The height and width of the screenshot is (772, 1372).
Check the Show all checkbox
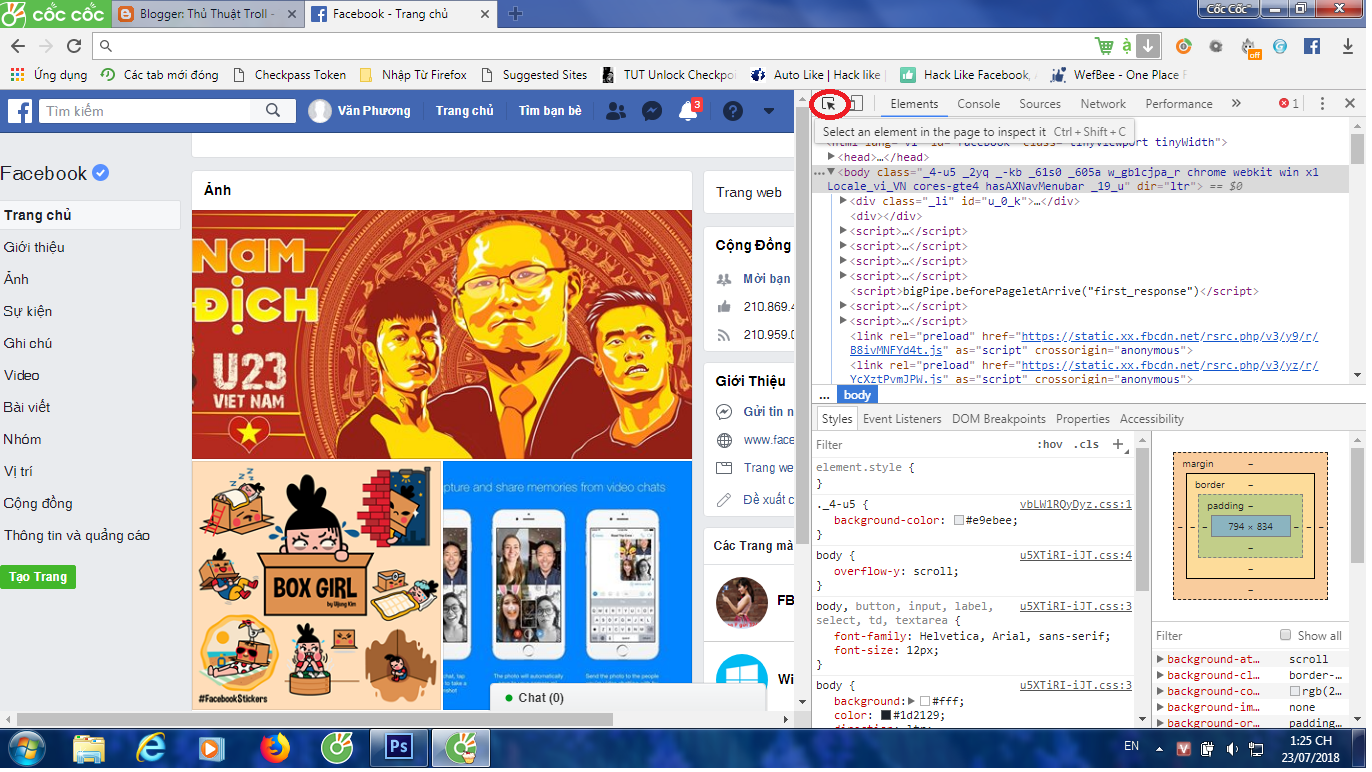click(x=1286, y=635)
